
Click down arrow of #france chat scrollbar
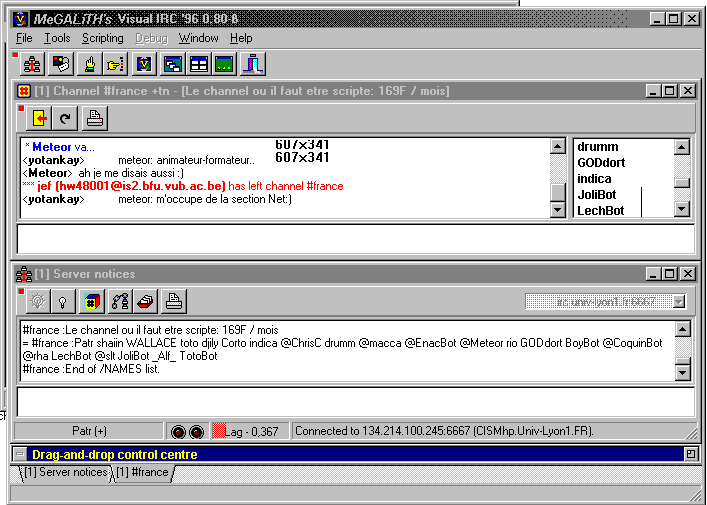pyautogui.click(x=558, y=209)
